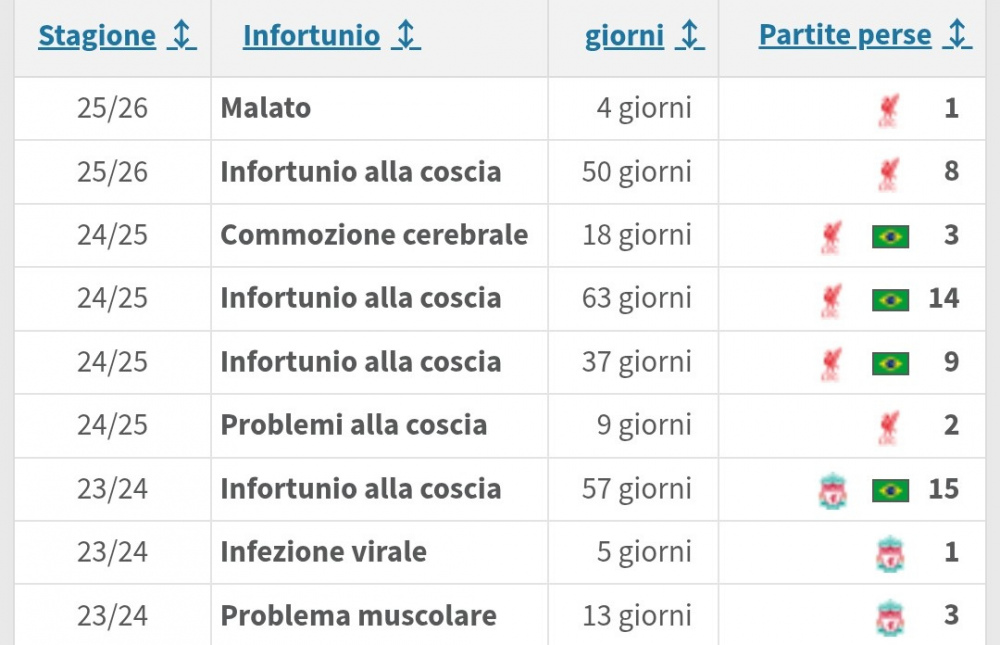
Task: Click sort arrow next to Infortunio
Action: pyautogui.click(x=406, y=36)
